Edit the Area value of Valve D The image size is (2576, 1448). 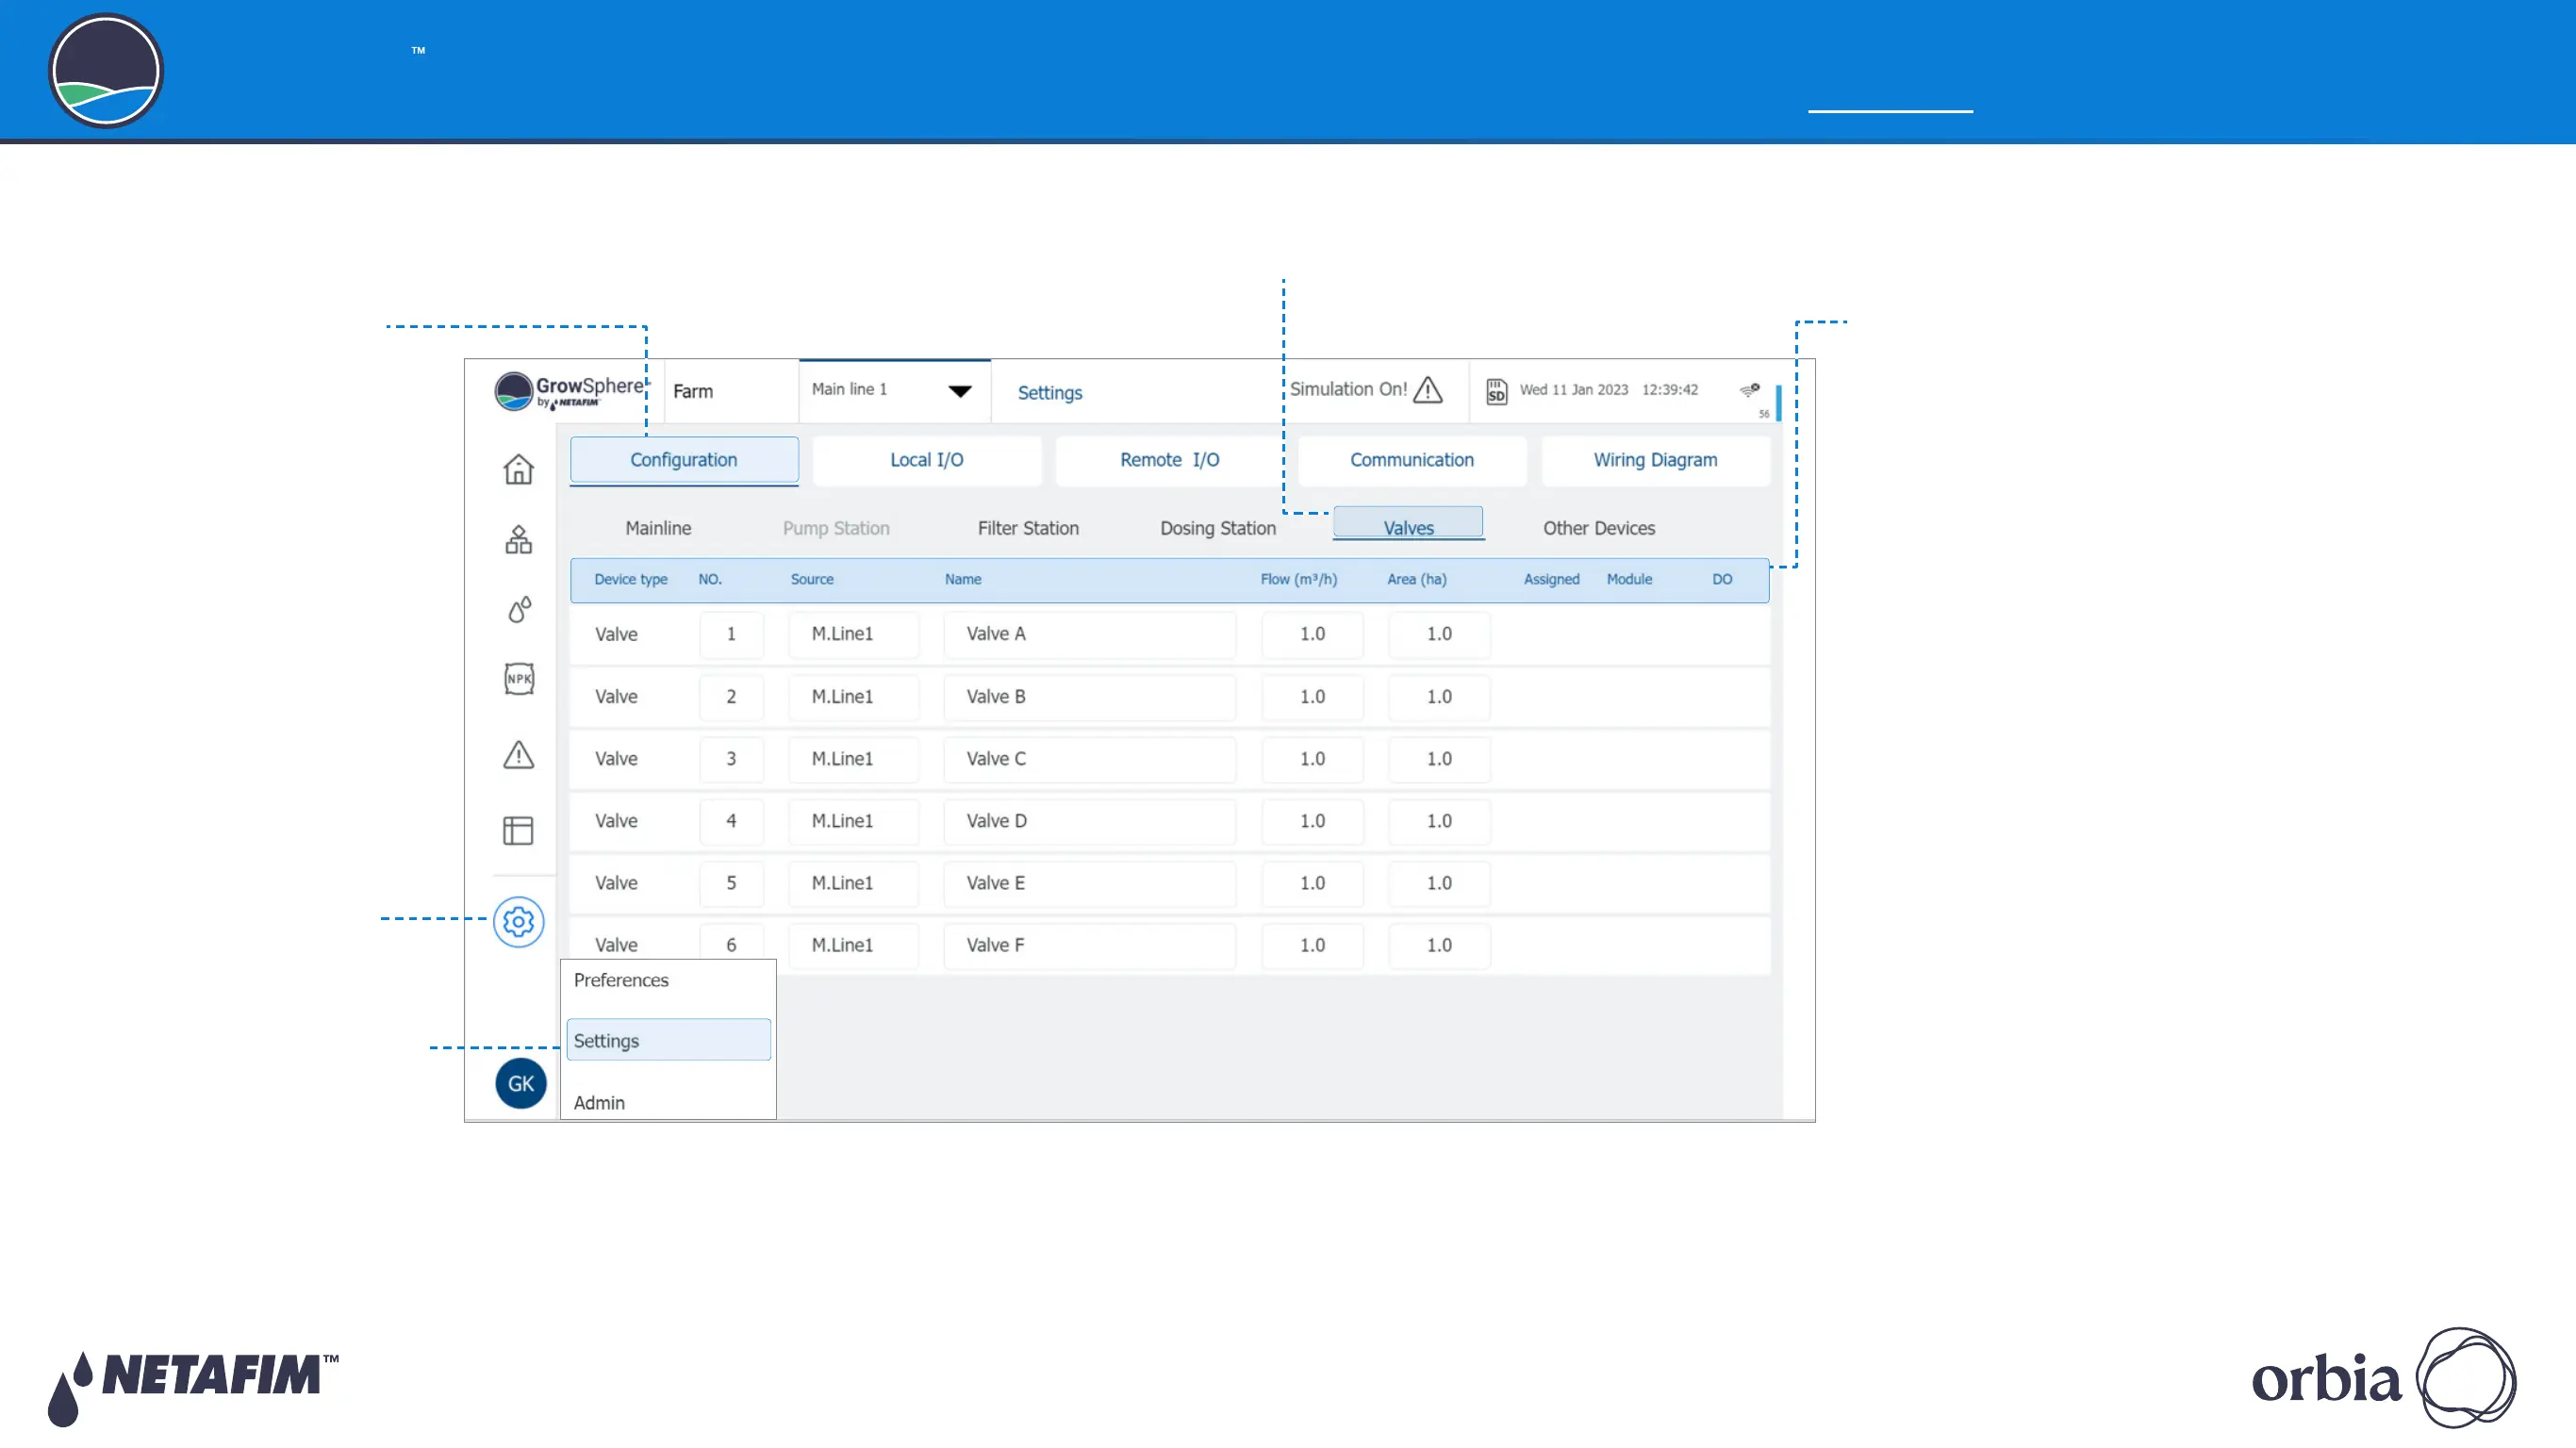coord(1439,821)
